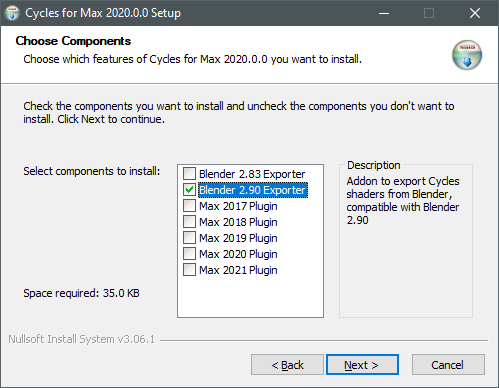Select the Max 2020 Plugin checkbox
Viewport: 499px width, 388px height.
coord(189,254)
